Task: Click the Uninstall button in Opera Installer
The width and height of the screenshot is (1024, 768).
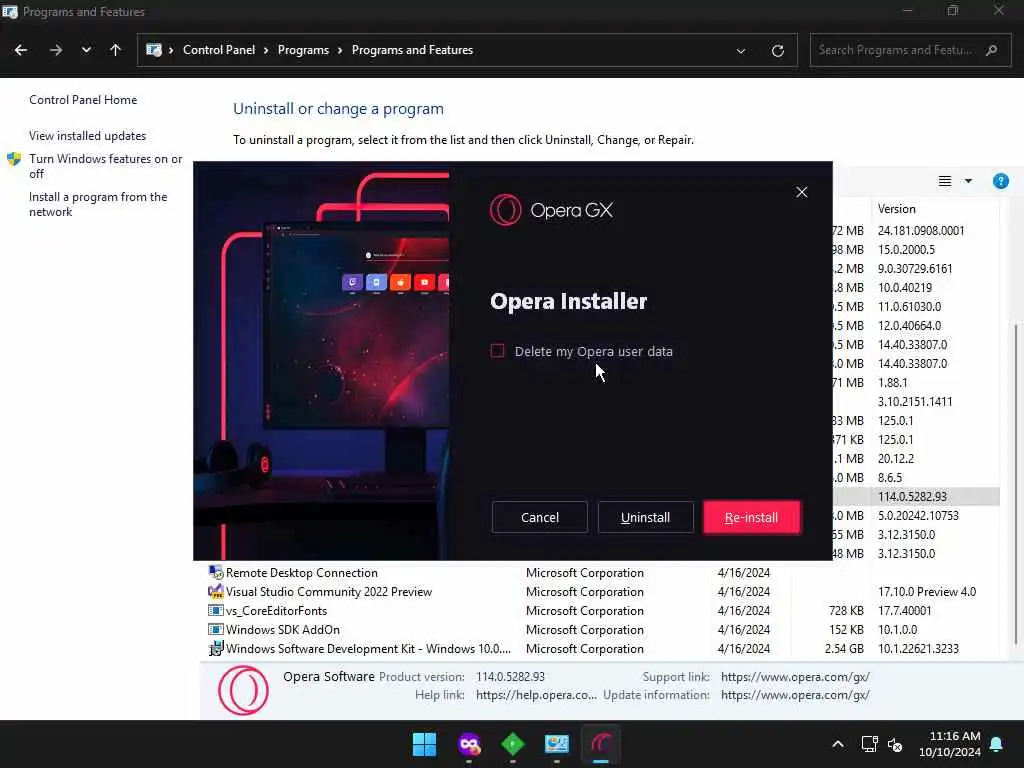Action: point(645,517)
